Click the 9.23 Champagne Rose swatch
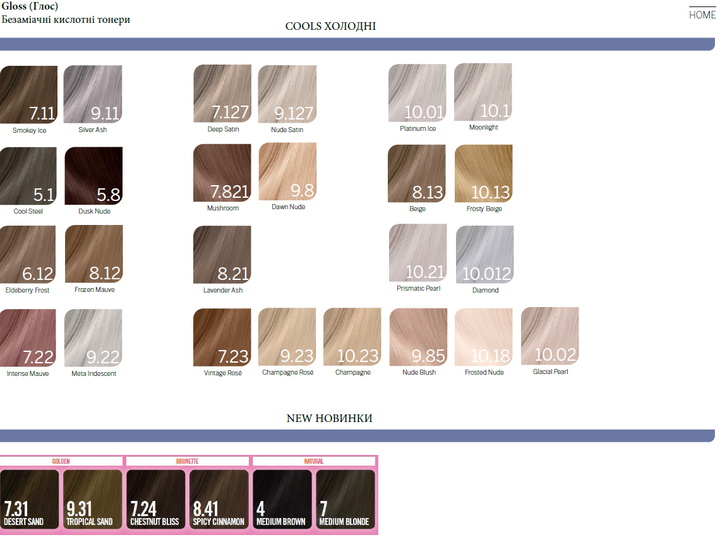Viewport: 720px width, 539px height. pos(287,337)
